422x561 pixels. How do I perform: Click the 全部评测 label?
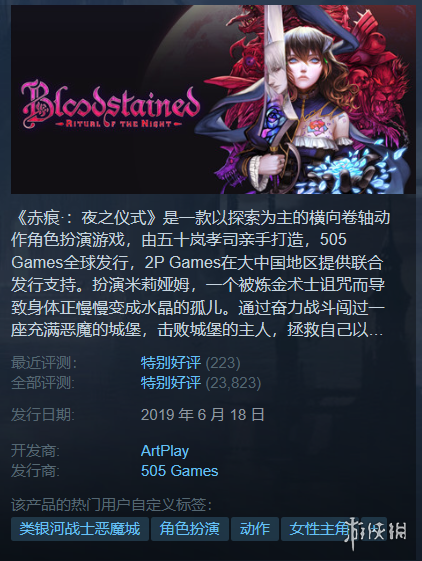click(x=43, y=382)
